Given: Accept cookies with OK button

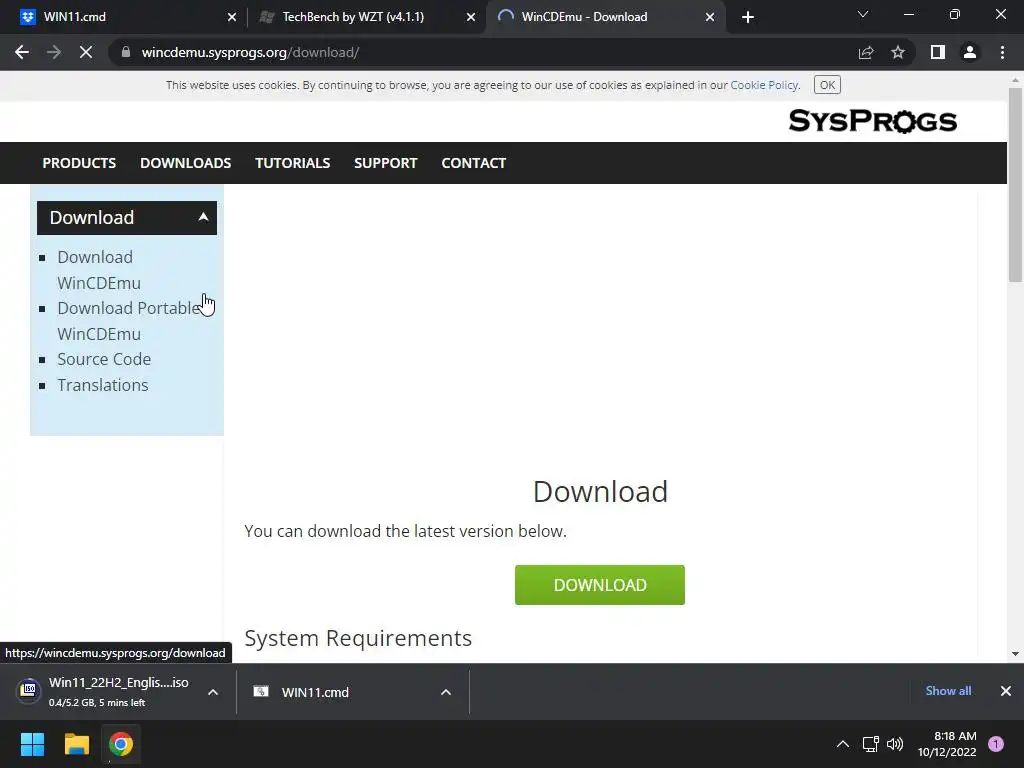Looking at the screenshot, I should click(x=827, y=85).
